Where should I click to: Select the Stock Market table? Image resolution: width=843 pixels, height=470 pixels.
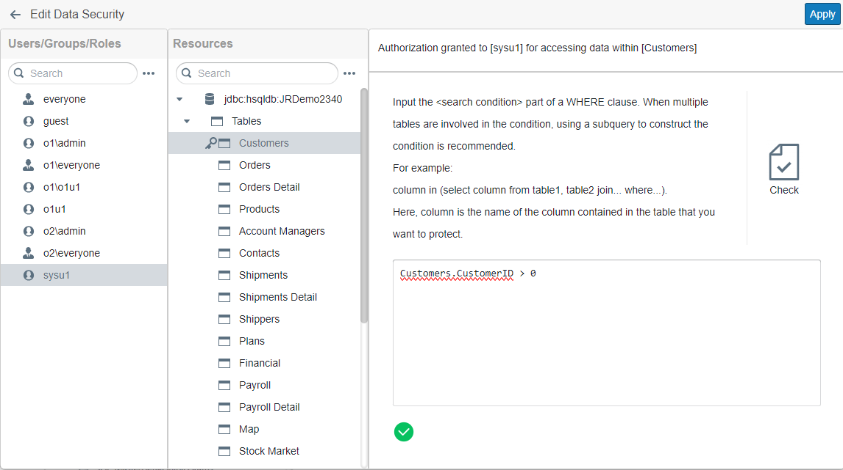point(269,451)
